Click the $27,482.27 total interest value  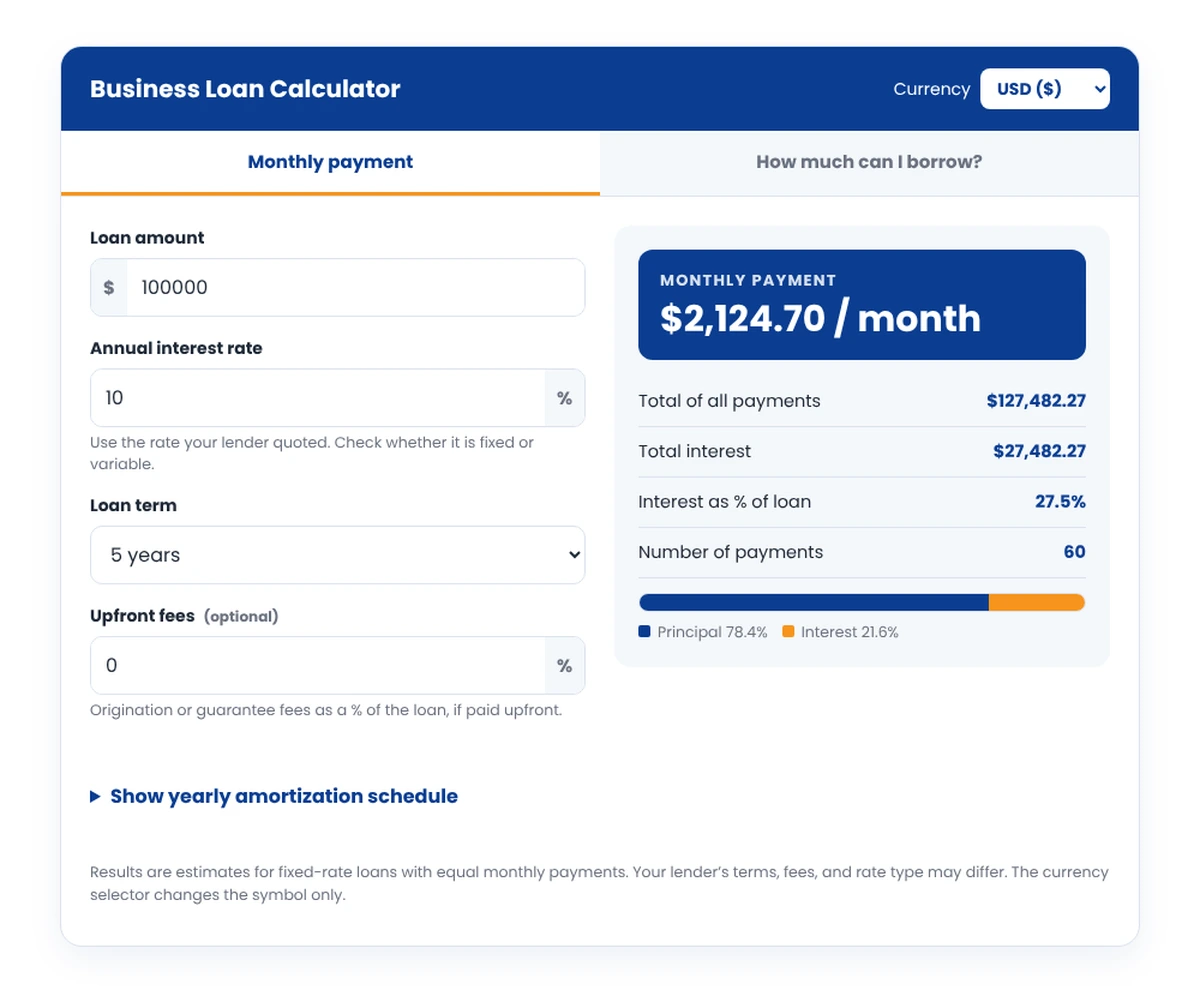click(x=1039, y=451)
